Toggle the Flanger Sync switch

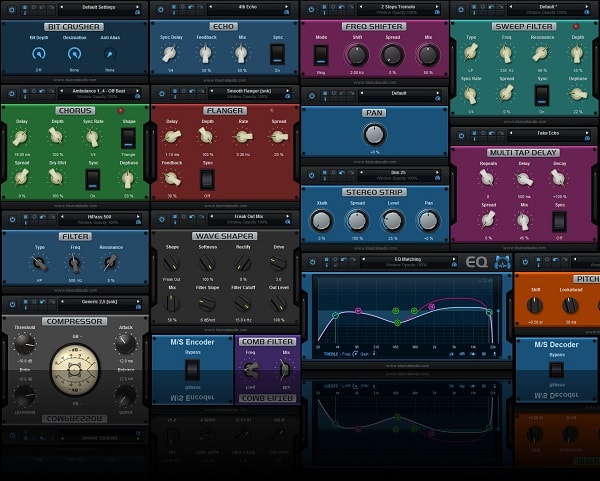pos(207,179)
